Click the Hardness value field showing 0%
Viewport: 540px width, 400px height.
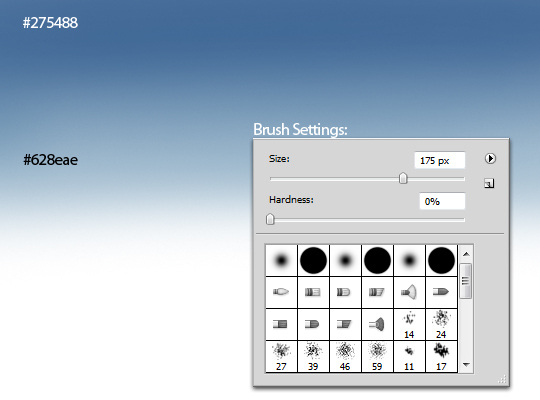[x=442, y=201]
